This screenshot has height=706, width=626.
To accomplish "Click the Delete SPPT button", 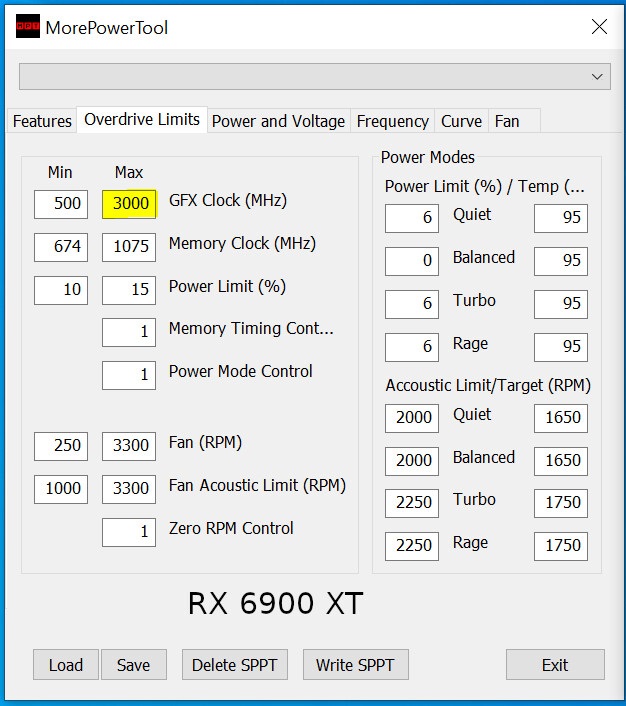I will (235, 665).
